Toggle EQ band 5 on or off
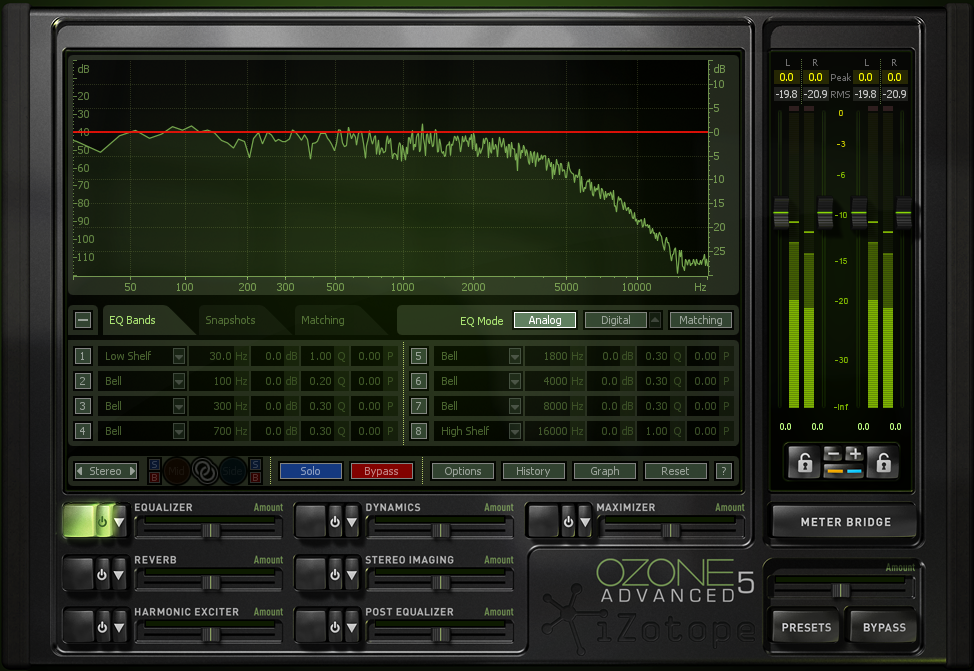 click(419, 356)
